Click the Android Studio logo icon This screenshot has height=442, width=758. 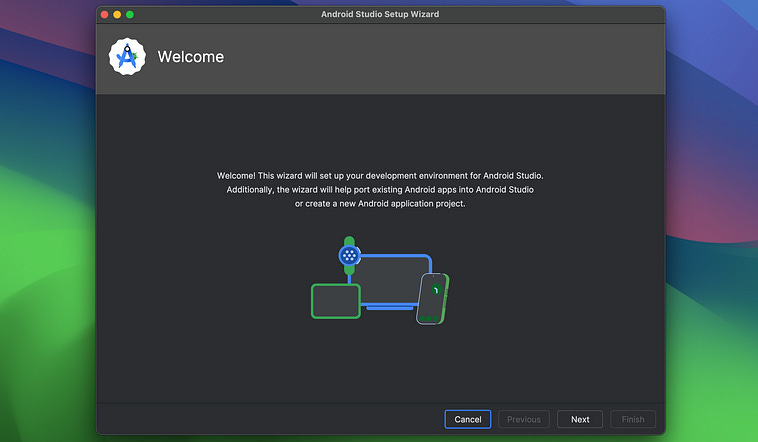(x=127, y=57)
